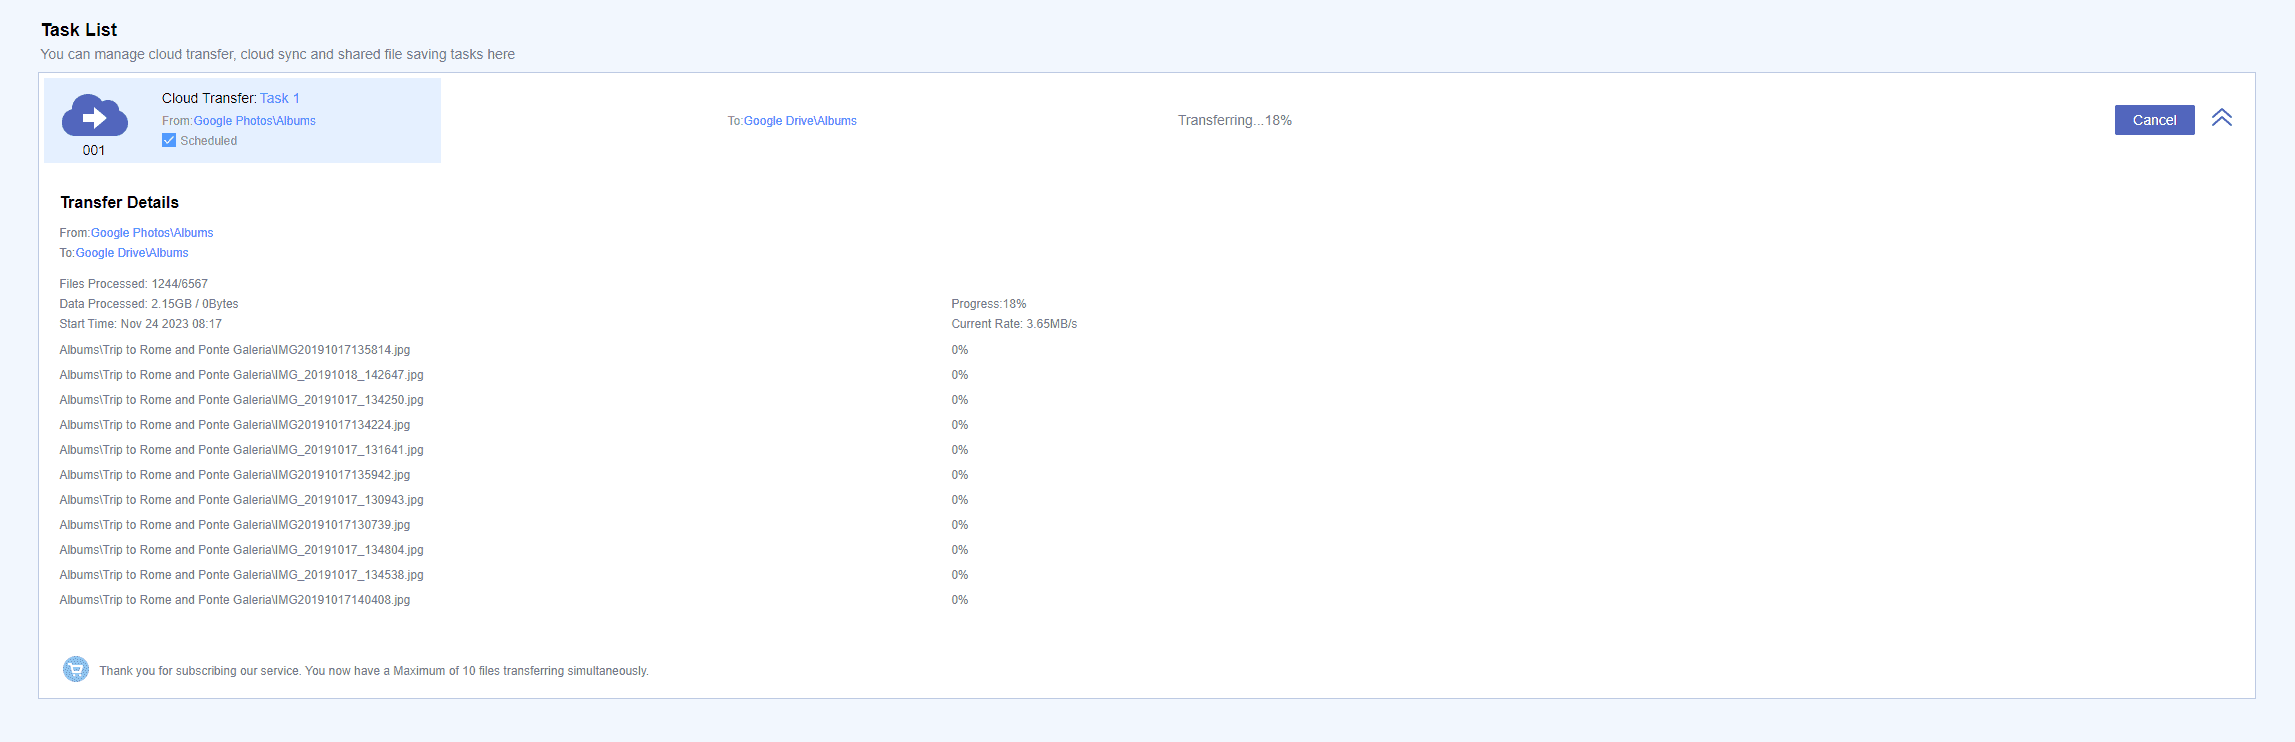This screenshot has height=742, width=2295.
Task: Collapse task details with double chevron
Action: tap(2221, 118)
